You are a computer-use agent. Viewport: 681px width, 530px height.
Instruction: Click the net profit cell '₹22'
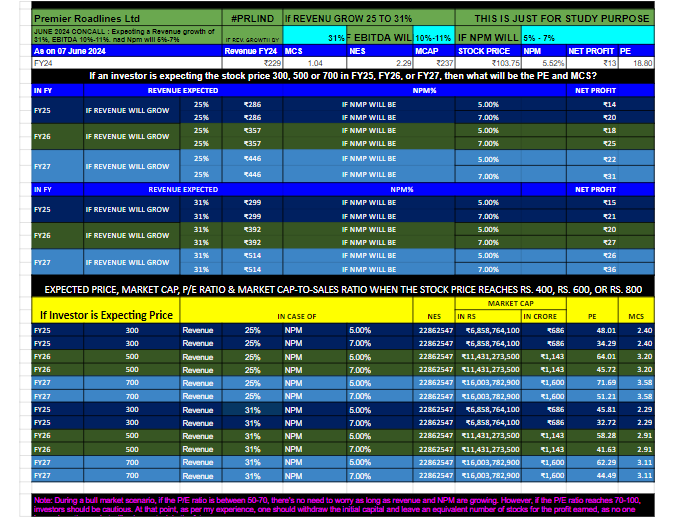(610, 159)
